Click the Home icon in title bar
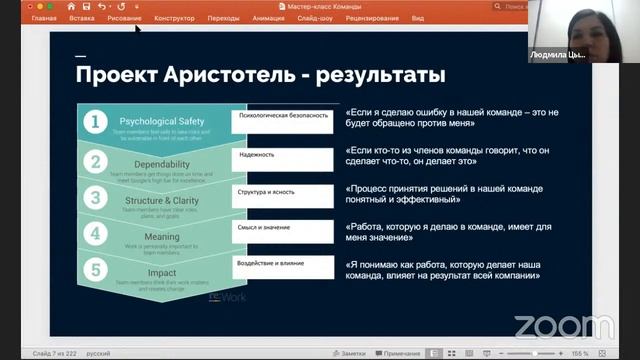The width and height of the screenshot is (640, 360). (71, 7)
